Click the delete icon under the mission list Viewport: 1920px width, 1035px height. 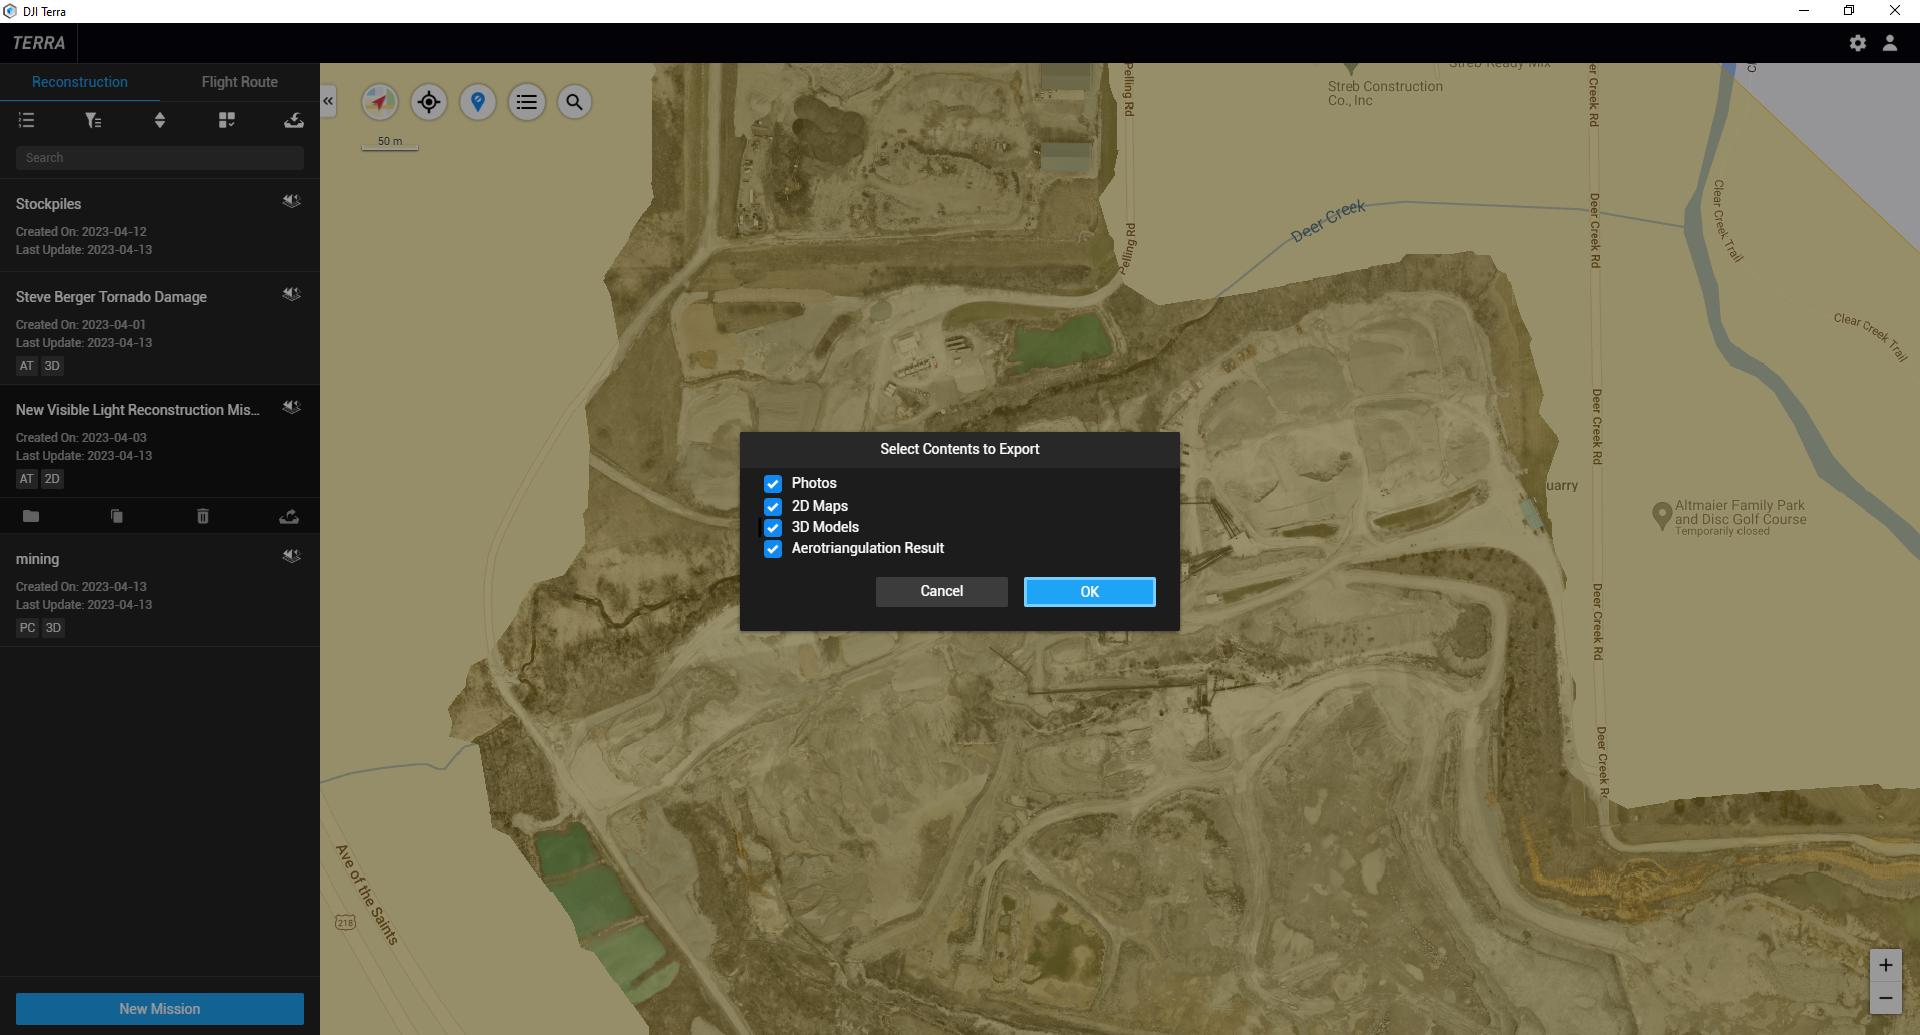pyautogui.click(x=202, y=516)
